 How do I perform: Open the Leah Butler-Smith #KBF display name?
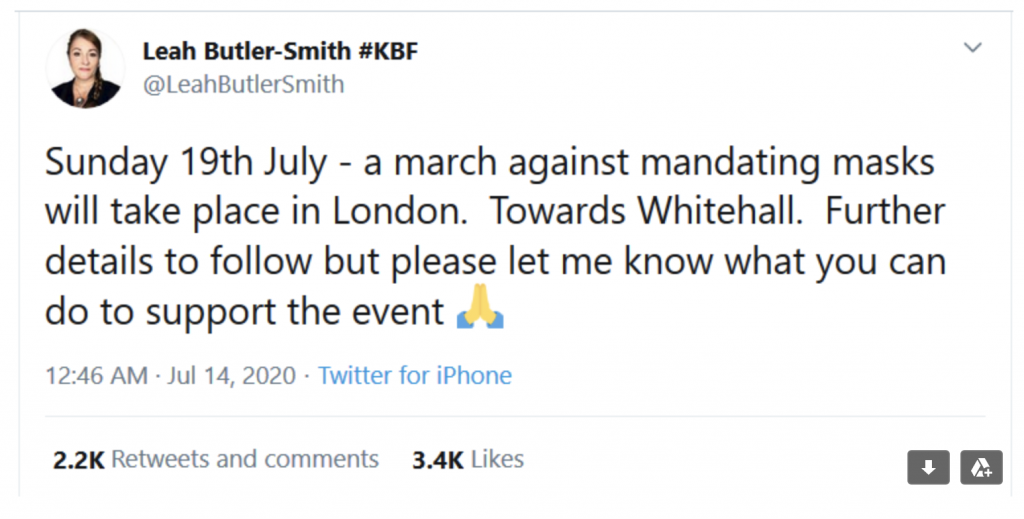click(280, 51)
